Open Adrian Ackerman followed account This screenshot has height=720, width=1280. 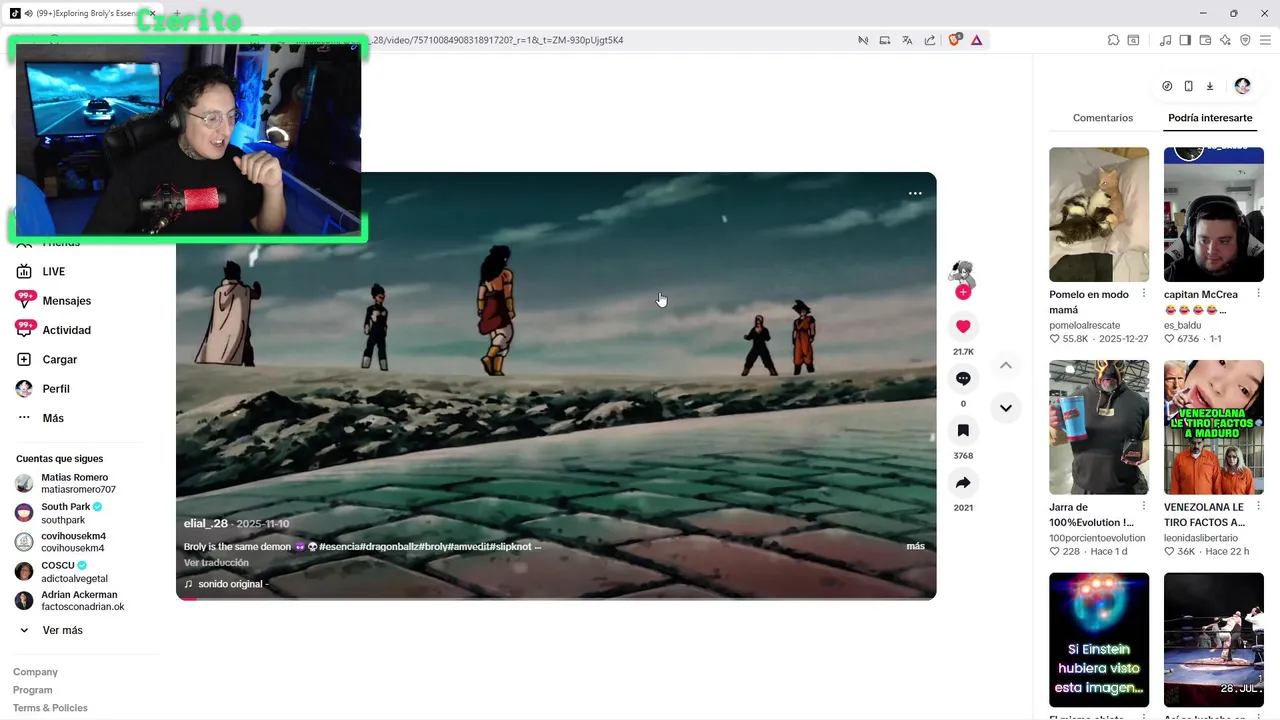click(80, 601)
